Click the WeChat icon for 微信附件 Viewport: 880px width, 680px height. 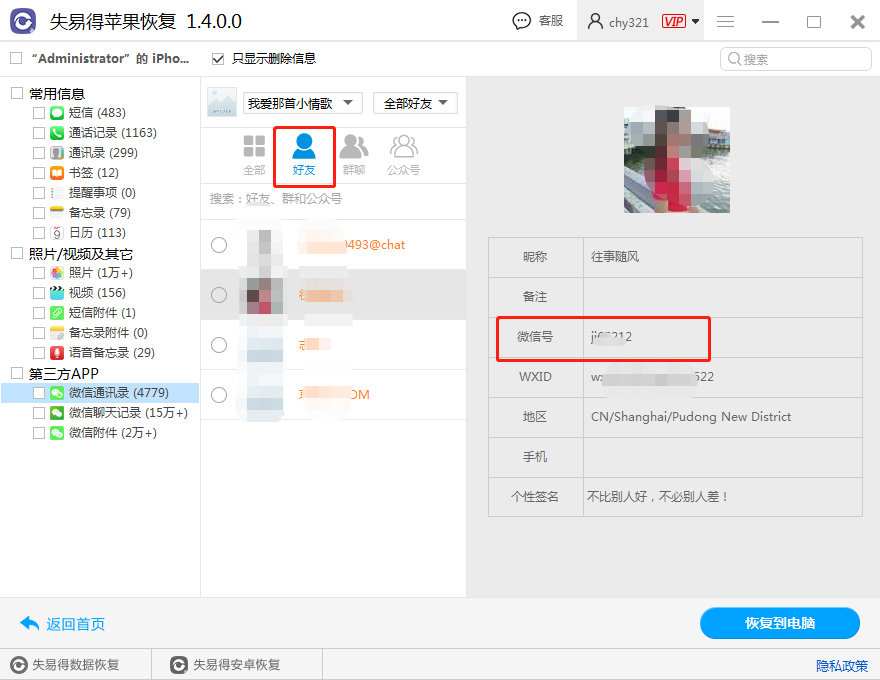57,433
